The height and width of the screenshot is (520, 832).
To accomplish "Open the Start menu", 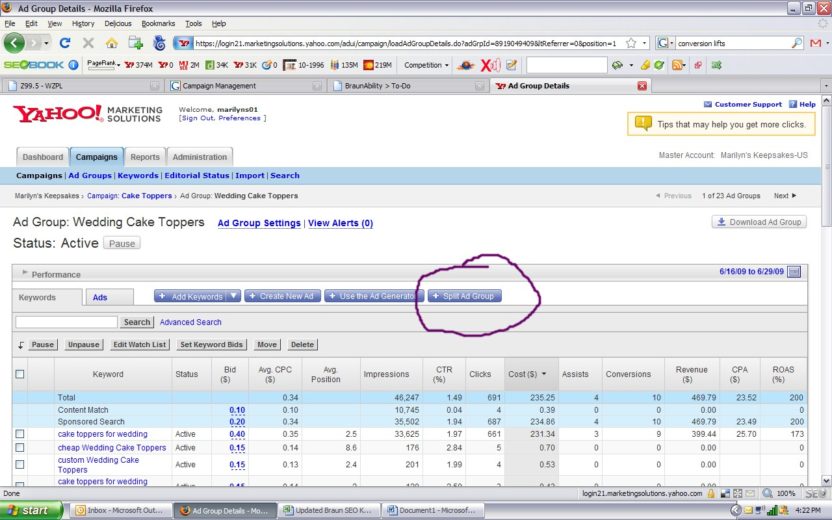I will click(31, 510).
